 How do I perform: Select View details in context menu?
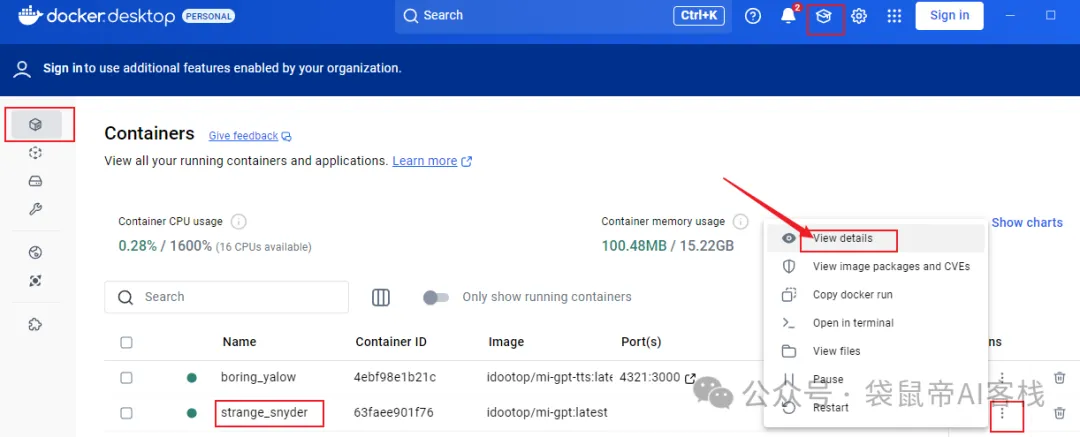[842, 239]
